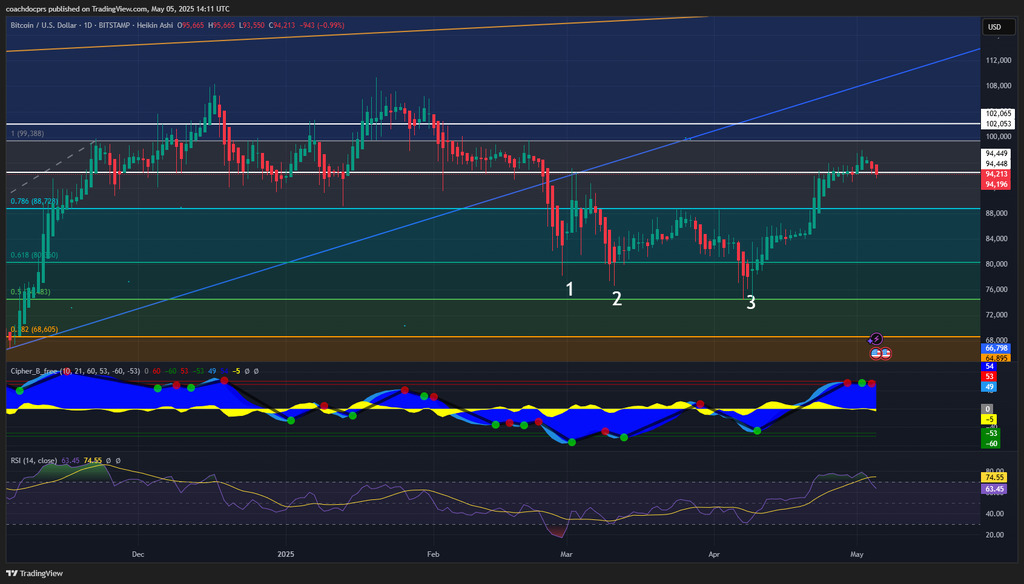Select the wave label "3" annotation
1024x584 pixels.
pos(751,302)
